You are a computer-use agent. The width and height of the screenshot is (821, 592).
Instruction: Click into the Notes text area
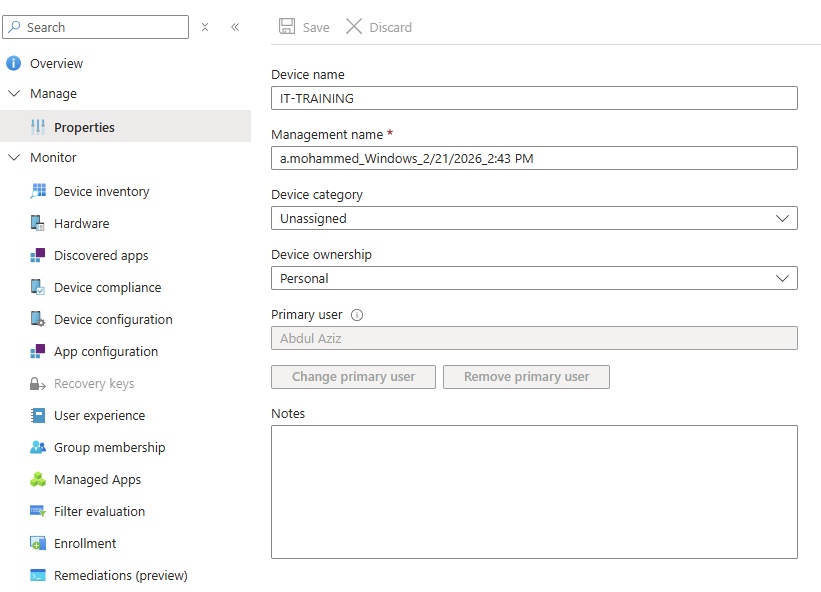(x=534, y=491)
